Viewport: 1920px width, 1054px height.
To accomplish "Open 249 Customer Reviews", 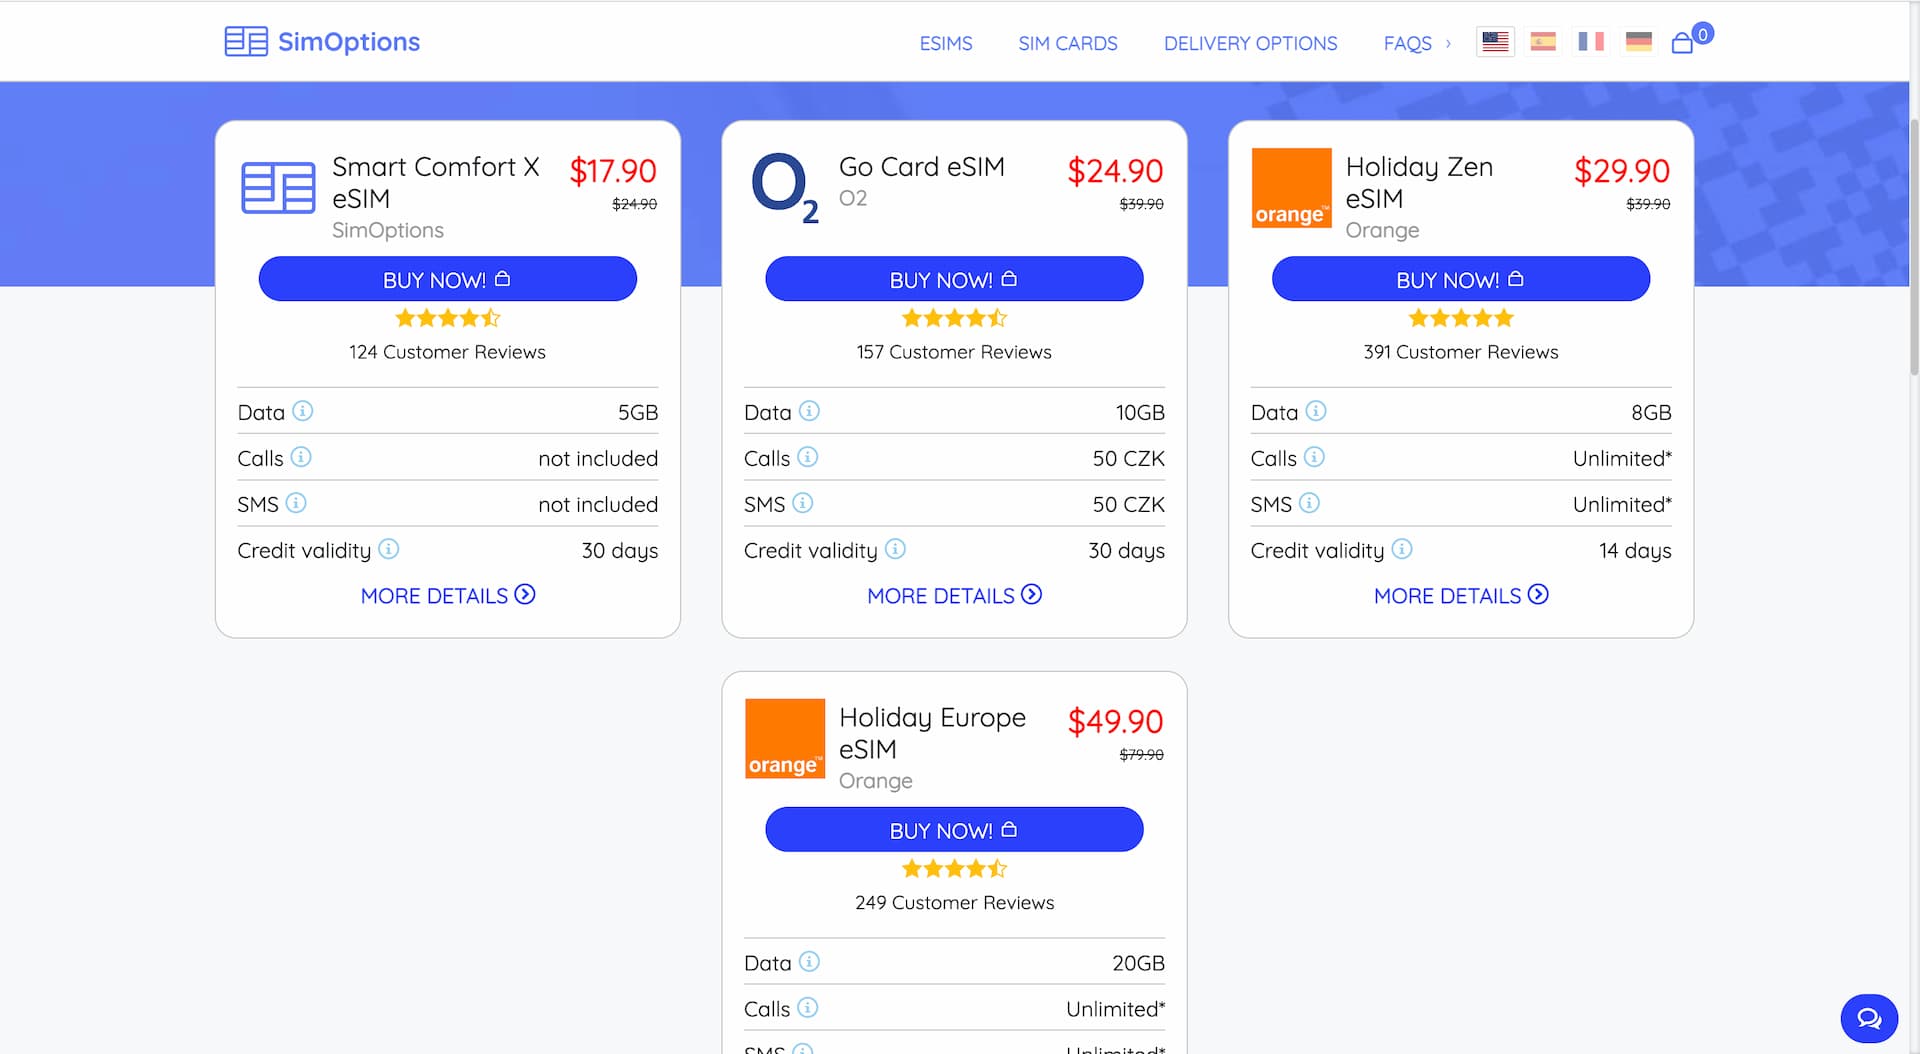I will (x=954, y=903).
